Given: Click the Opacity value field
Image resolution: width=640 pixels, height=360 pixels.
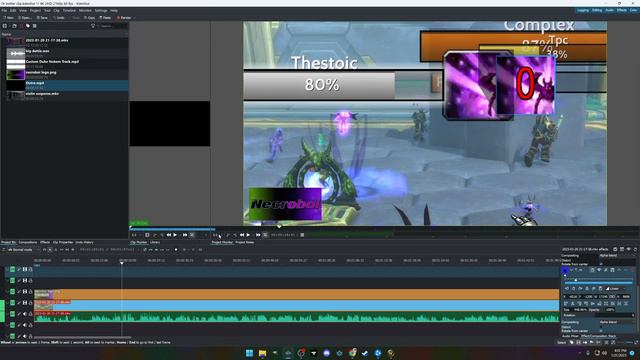Looking at the screenshot, I should (x=610, y=310).
